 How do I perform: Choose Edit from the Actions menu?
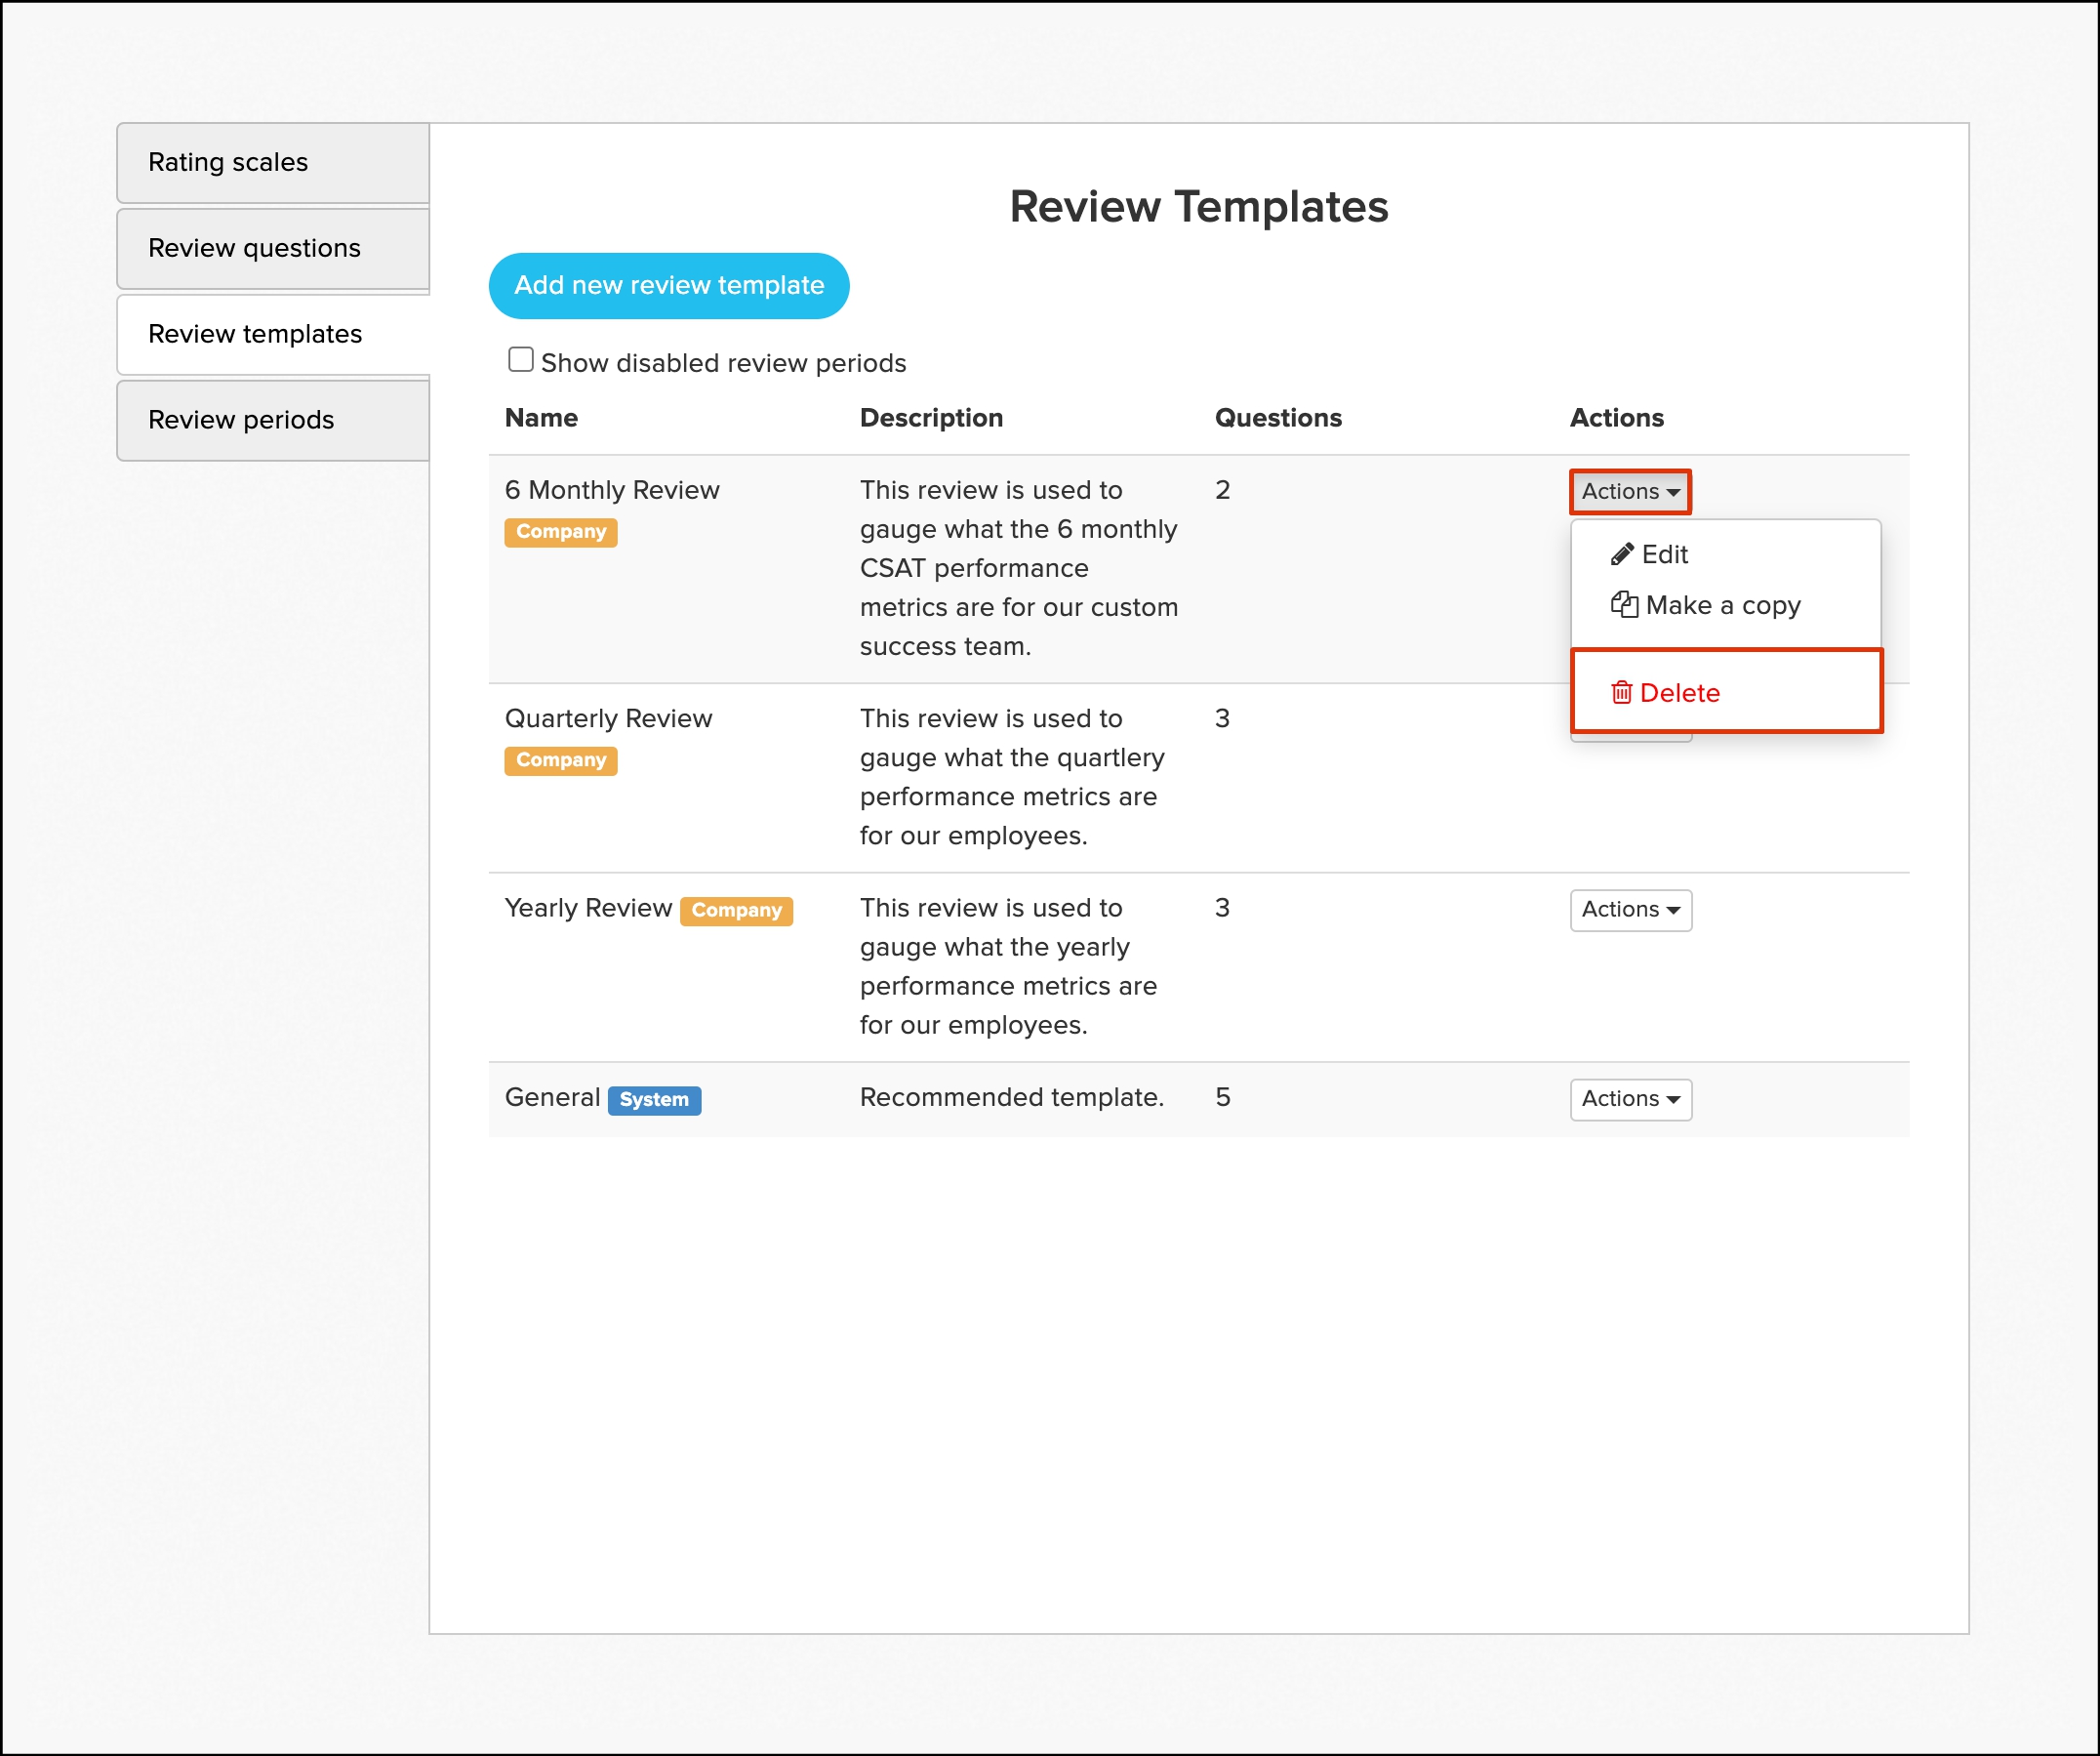1664,554
